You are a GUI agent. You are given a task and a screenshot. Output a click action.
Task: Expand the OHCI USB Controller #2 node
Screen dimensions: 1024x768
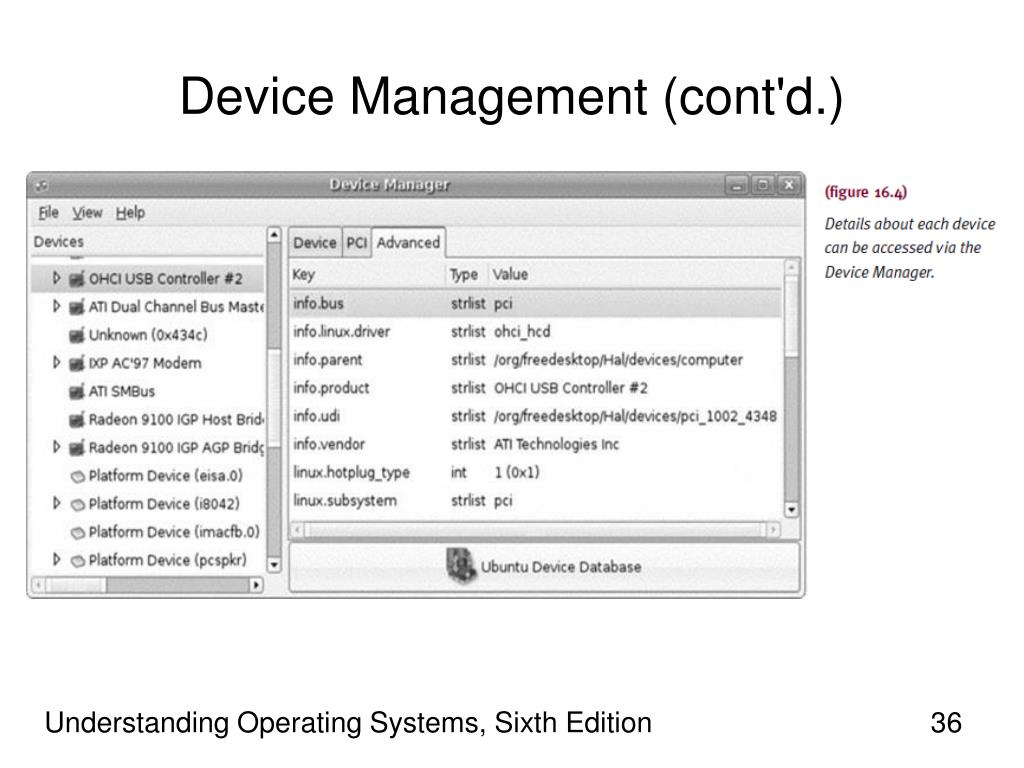click(56, 278)
